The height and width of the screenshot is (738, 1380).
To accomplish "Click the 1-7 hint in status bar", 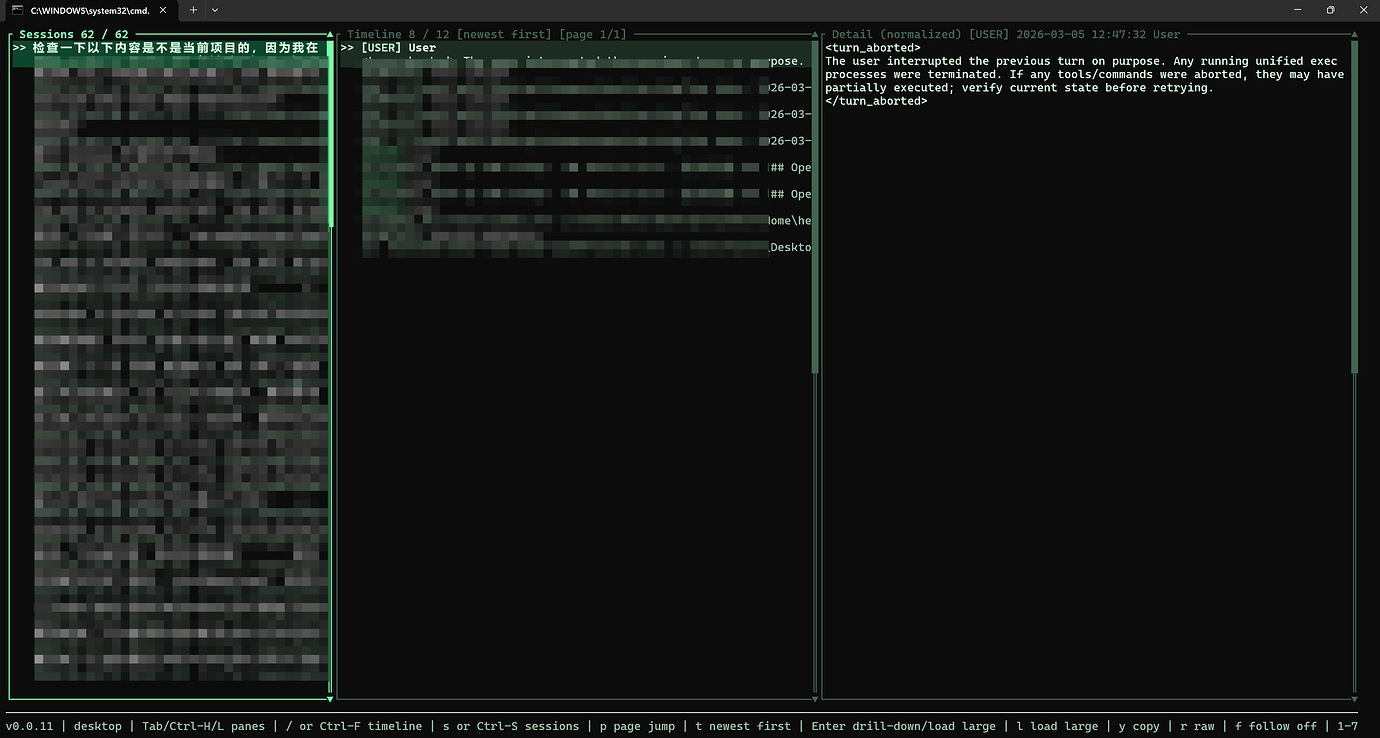I will (x=1348, y=726).
